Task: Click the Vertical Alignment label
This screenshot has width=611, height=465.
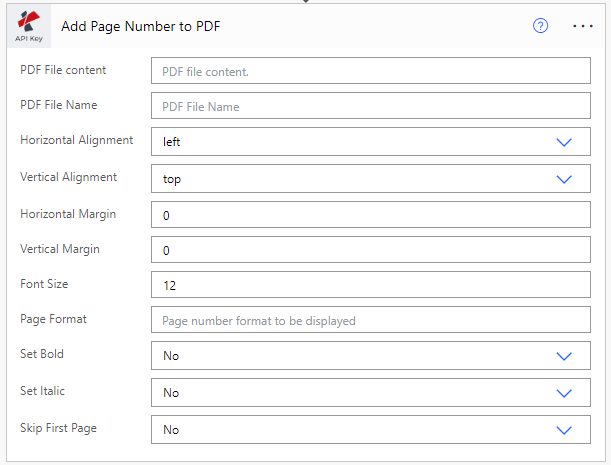Action: (69, 177)
